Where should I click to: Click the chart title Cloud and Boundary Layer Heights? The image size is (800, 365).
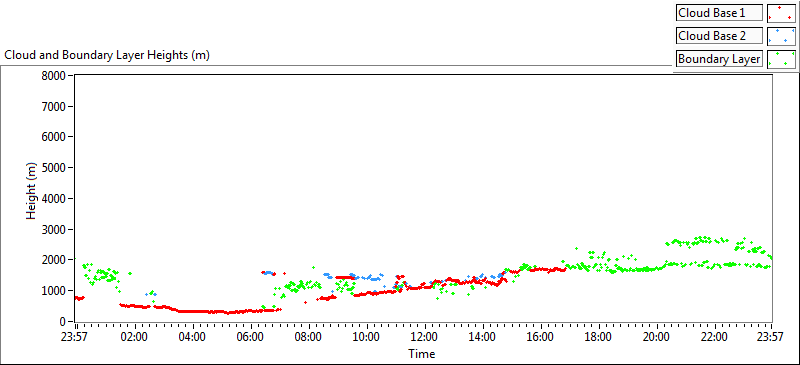(107, 55)
